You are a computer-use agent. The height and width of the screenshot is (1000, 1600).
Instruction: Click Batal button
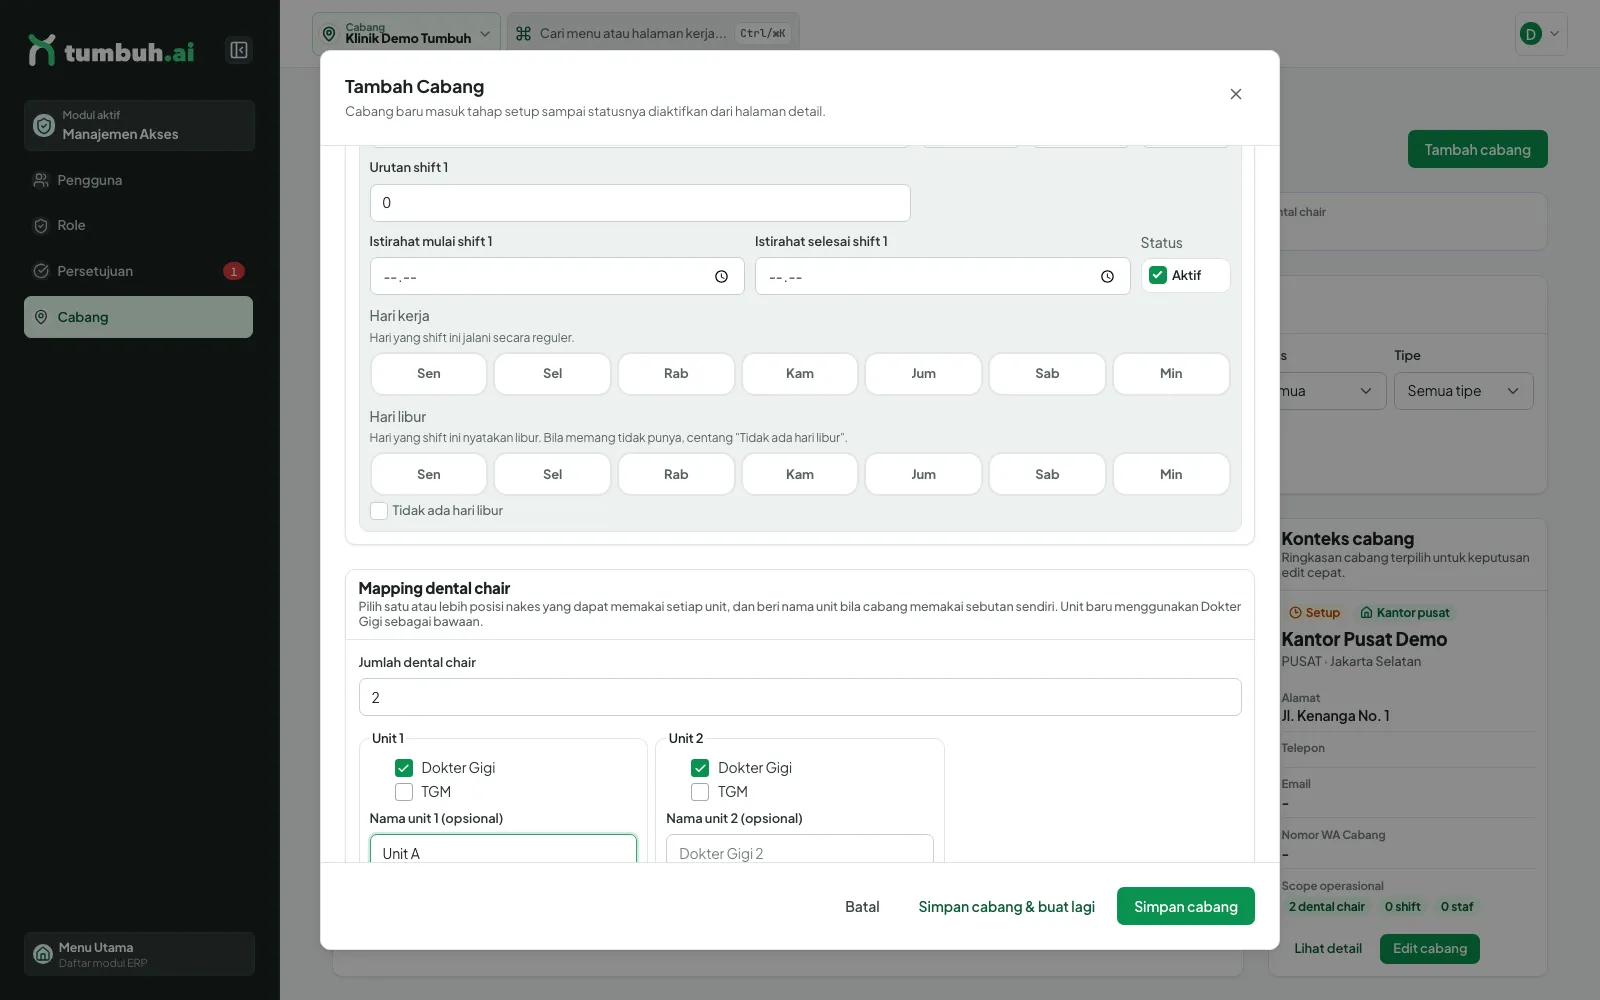point(862,906)
